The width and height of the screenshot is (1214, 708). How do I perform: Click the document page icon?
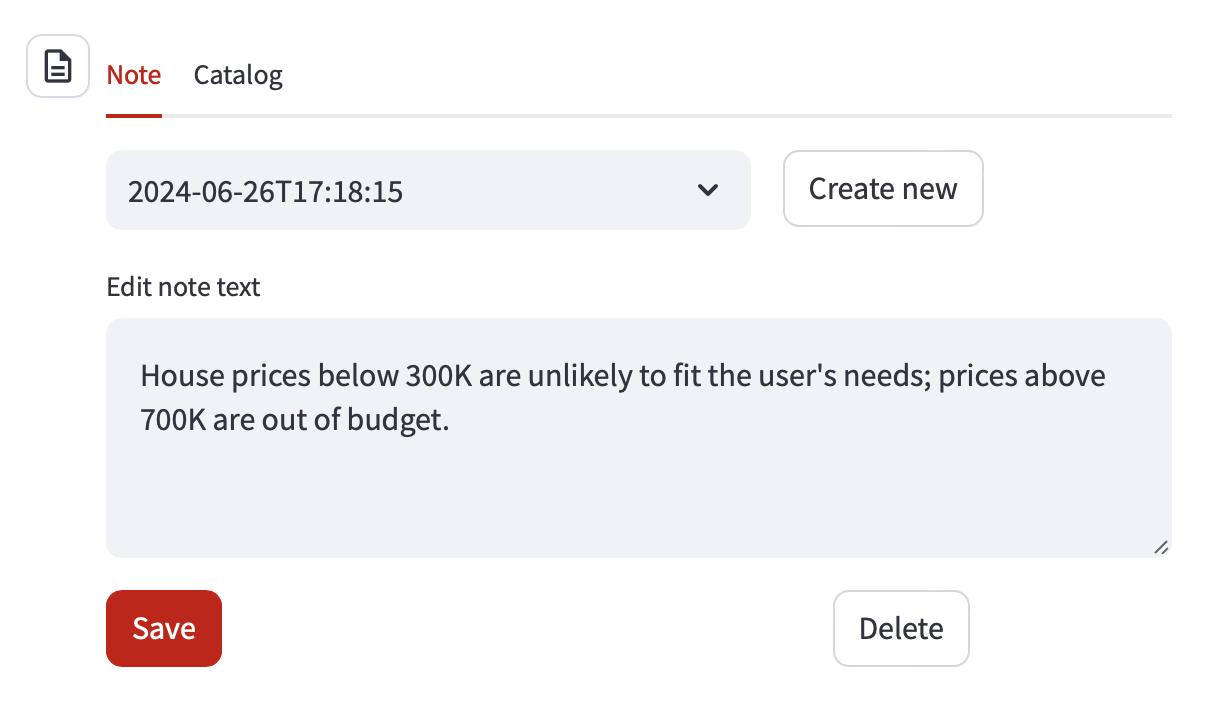coord(58,66)
